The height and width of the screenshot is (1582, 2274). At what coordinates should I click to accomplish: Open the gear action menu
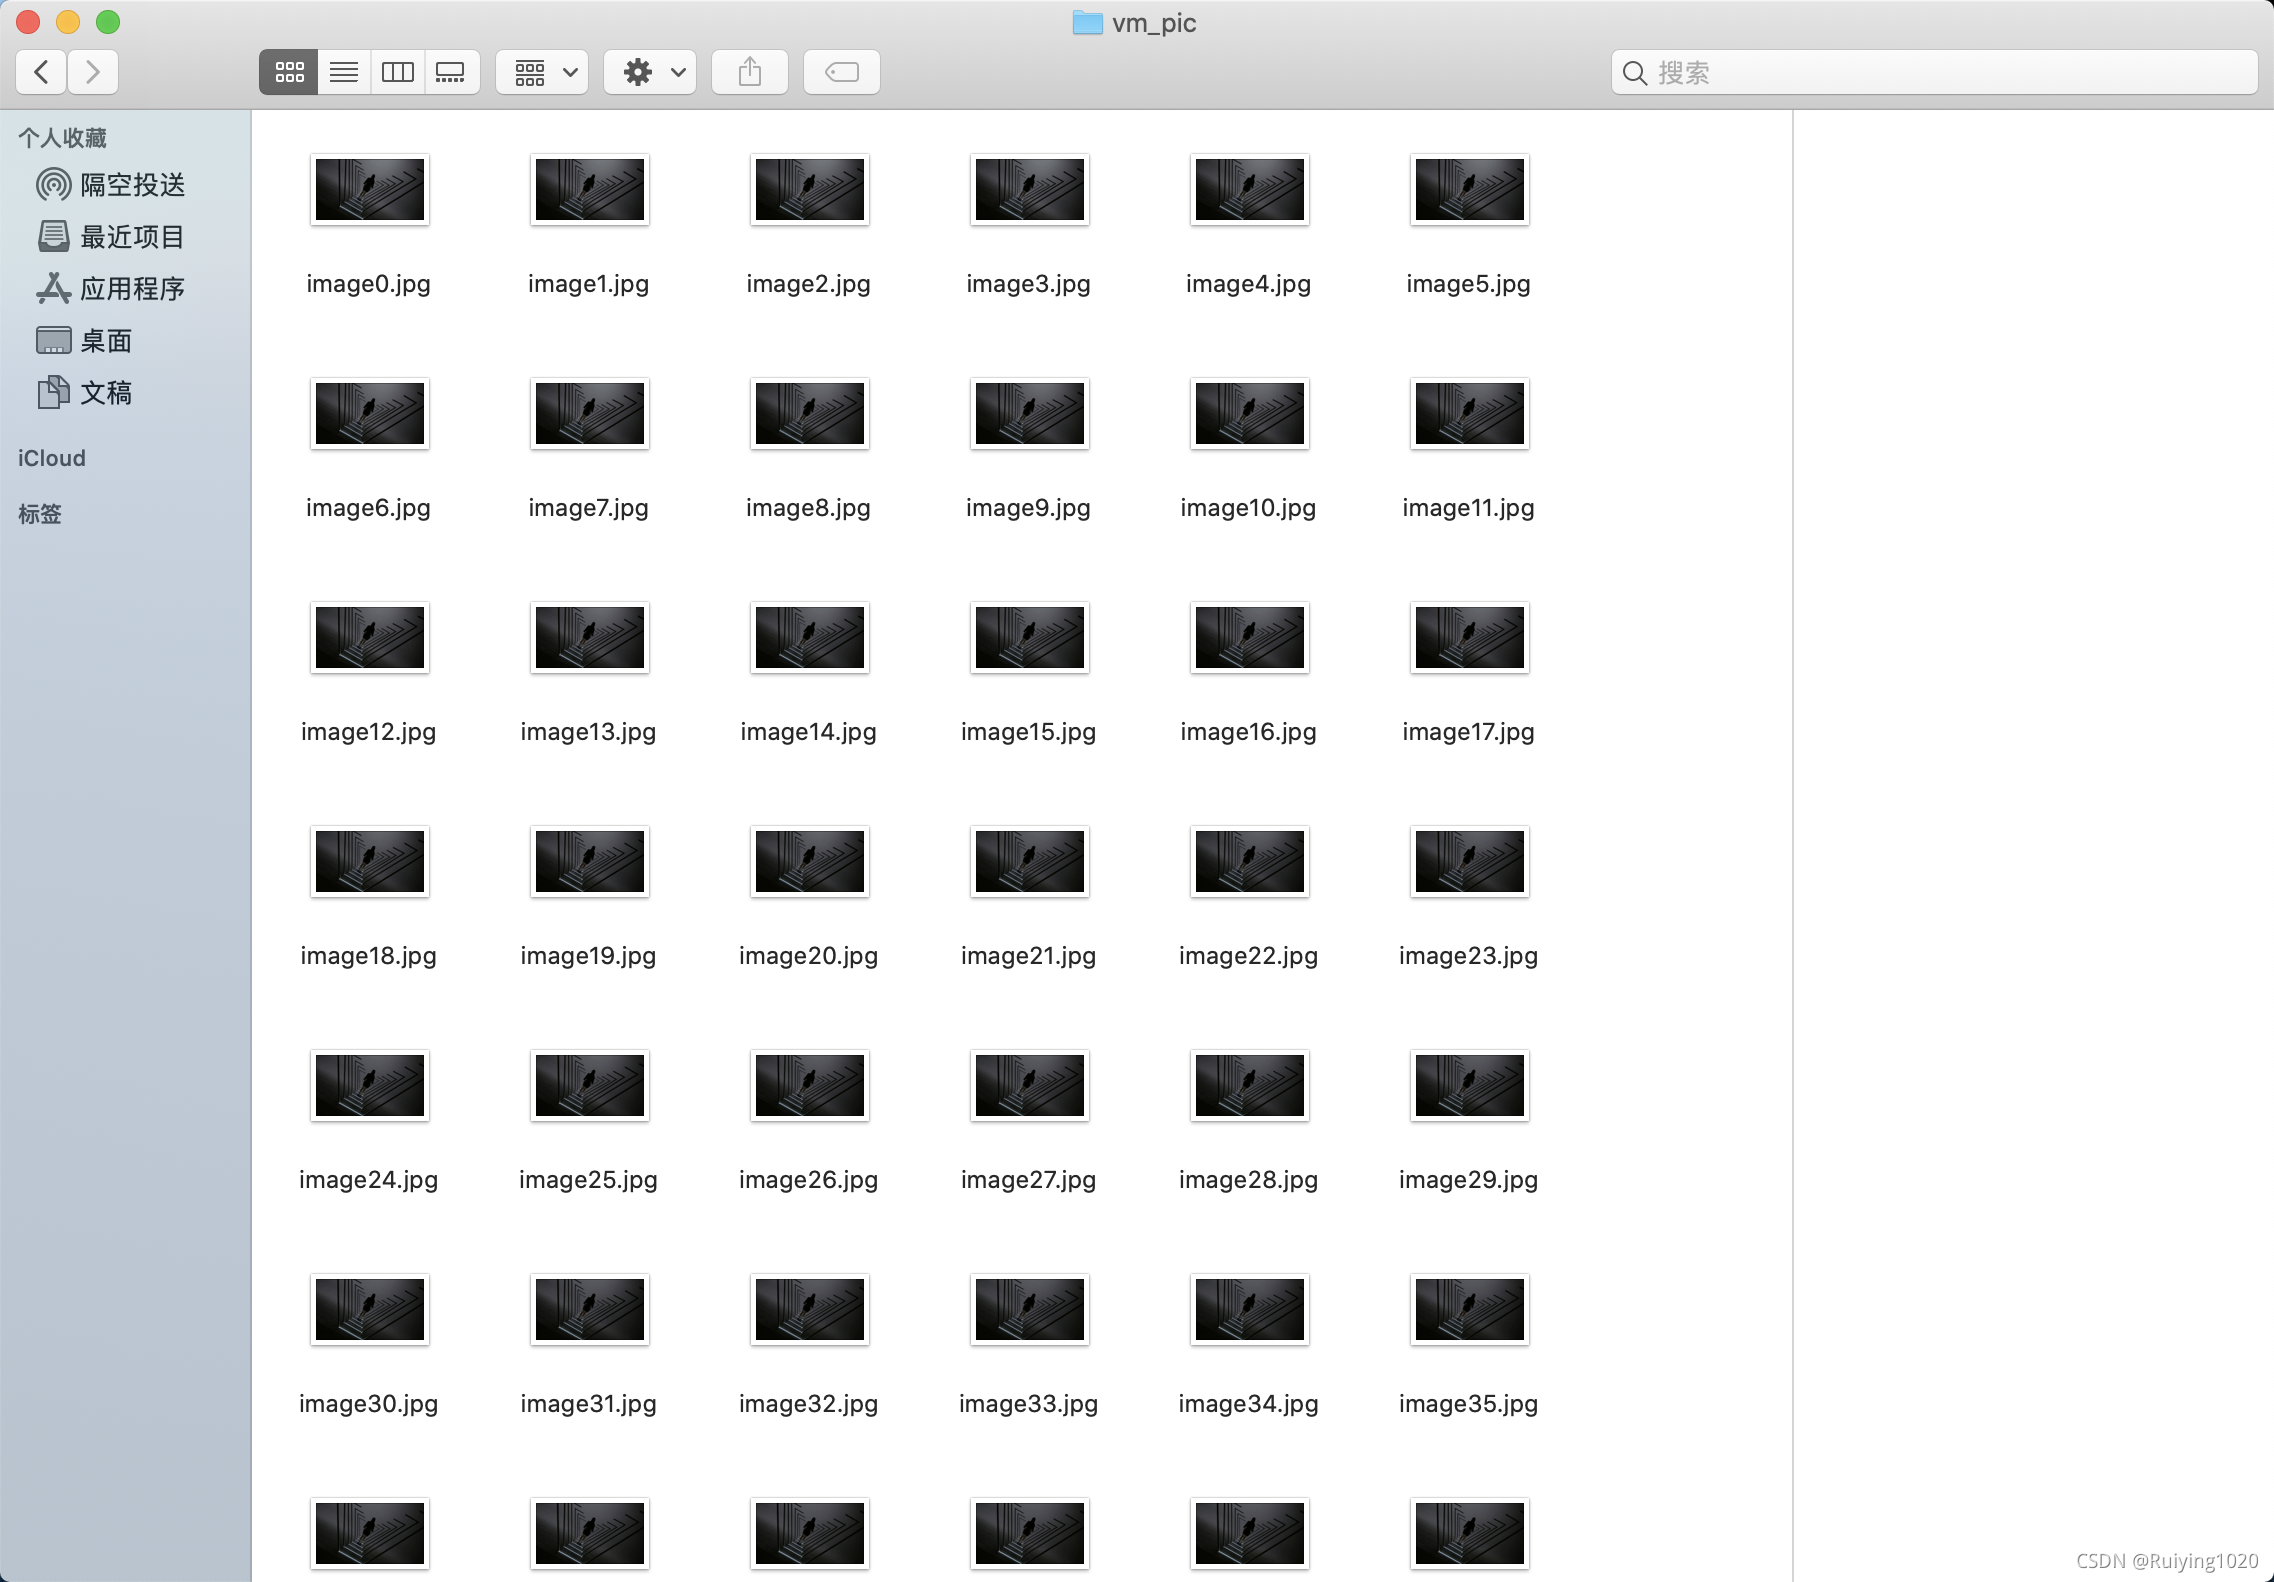[x=651, y=72]
